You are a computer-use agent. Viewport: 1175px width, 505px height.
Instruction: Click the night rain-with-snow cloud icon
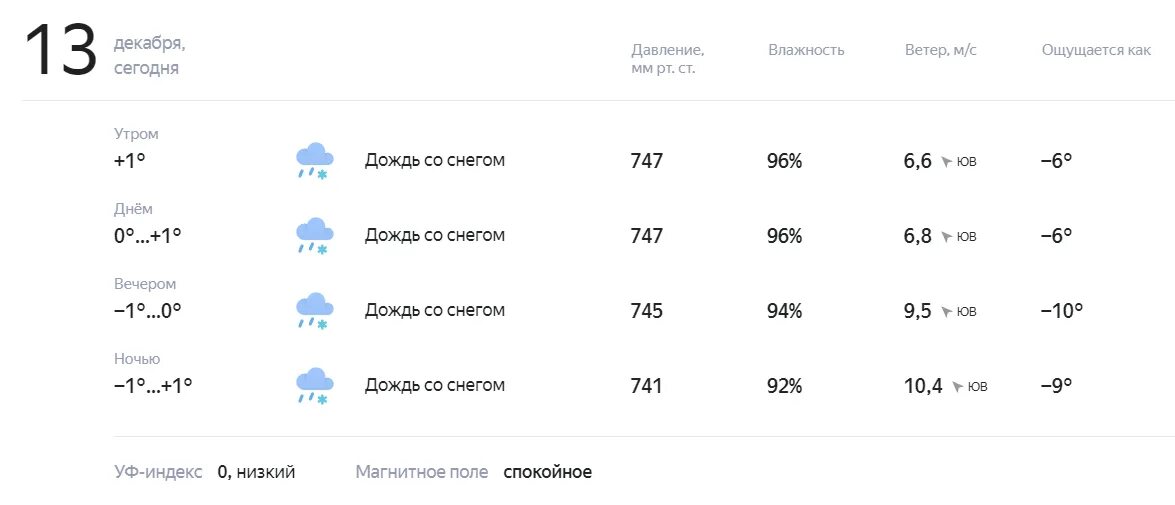[315, 386]
